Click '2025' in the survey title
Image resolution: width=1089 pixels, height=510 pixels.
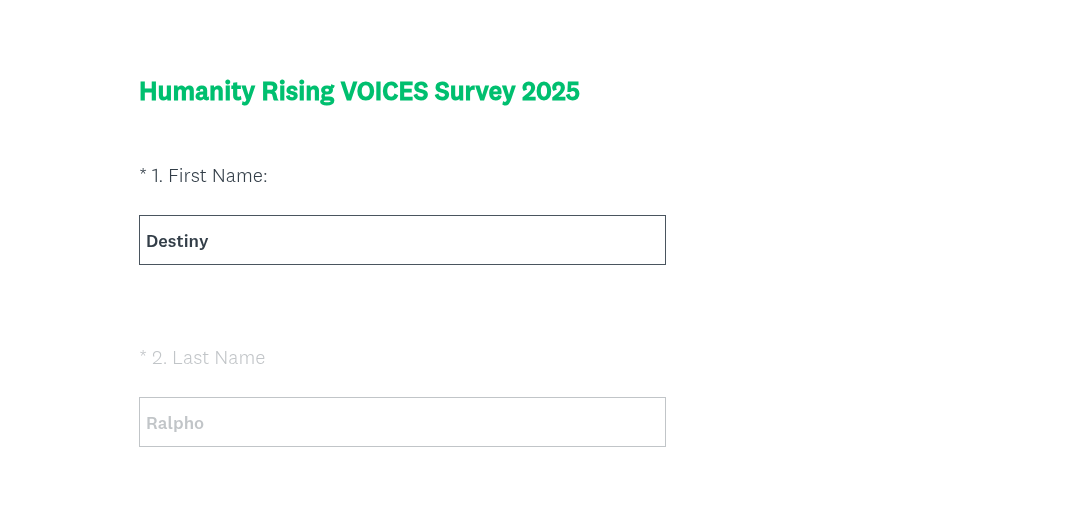pos(550,91)
